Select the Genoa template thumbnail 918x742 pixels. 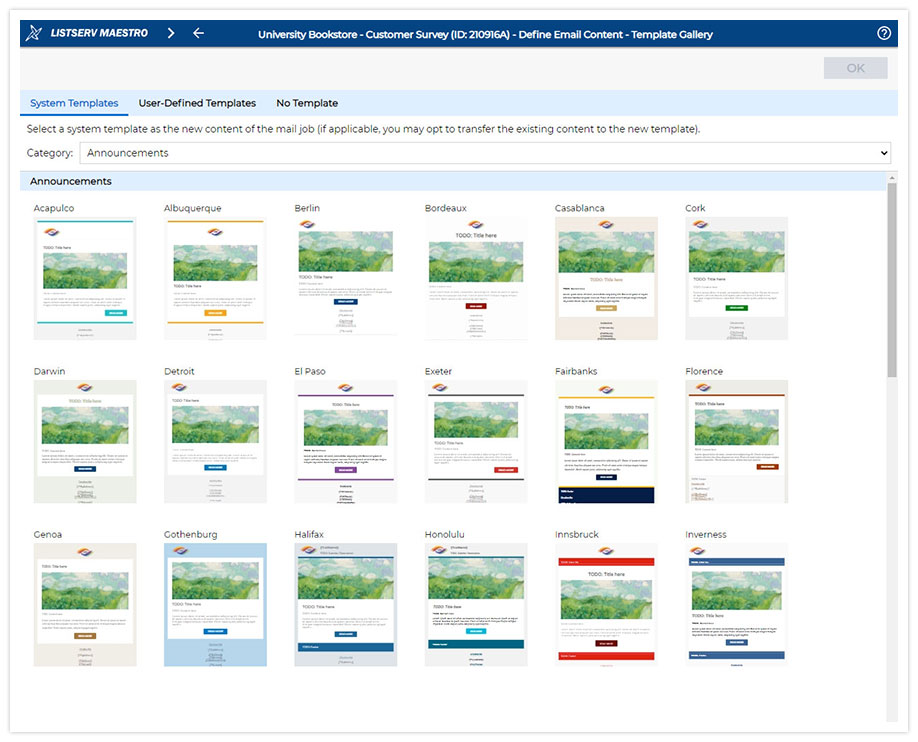pos(85,605)
